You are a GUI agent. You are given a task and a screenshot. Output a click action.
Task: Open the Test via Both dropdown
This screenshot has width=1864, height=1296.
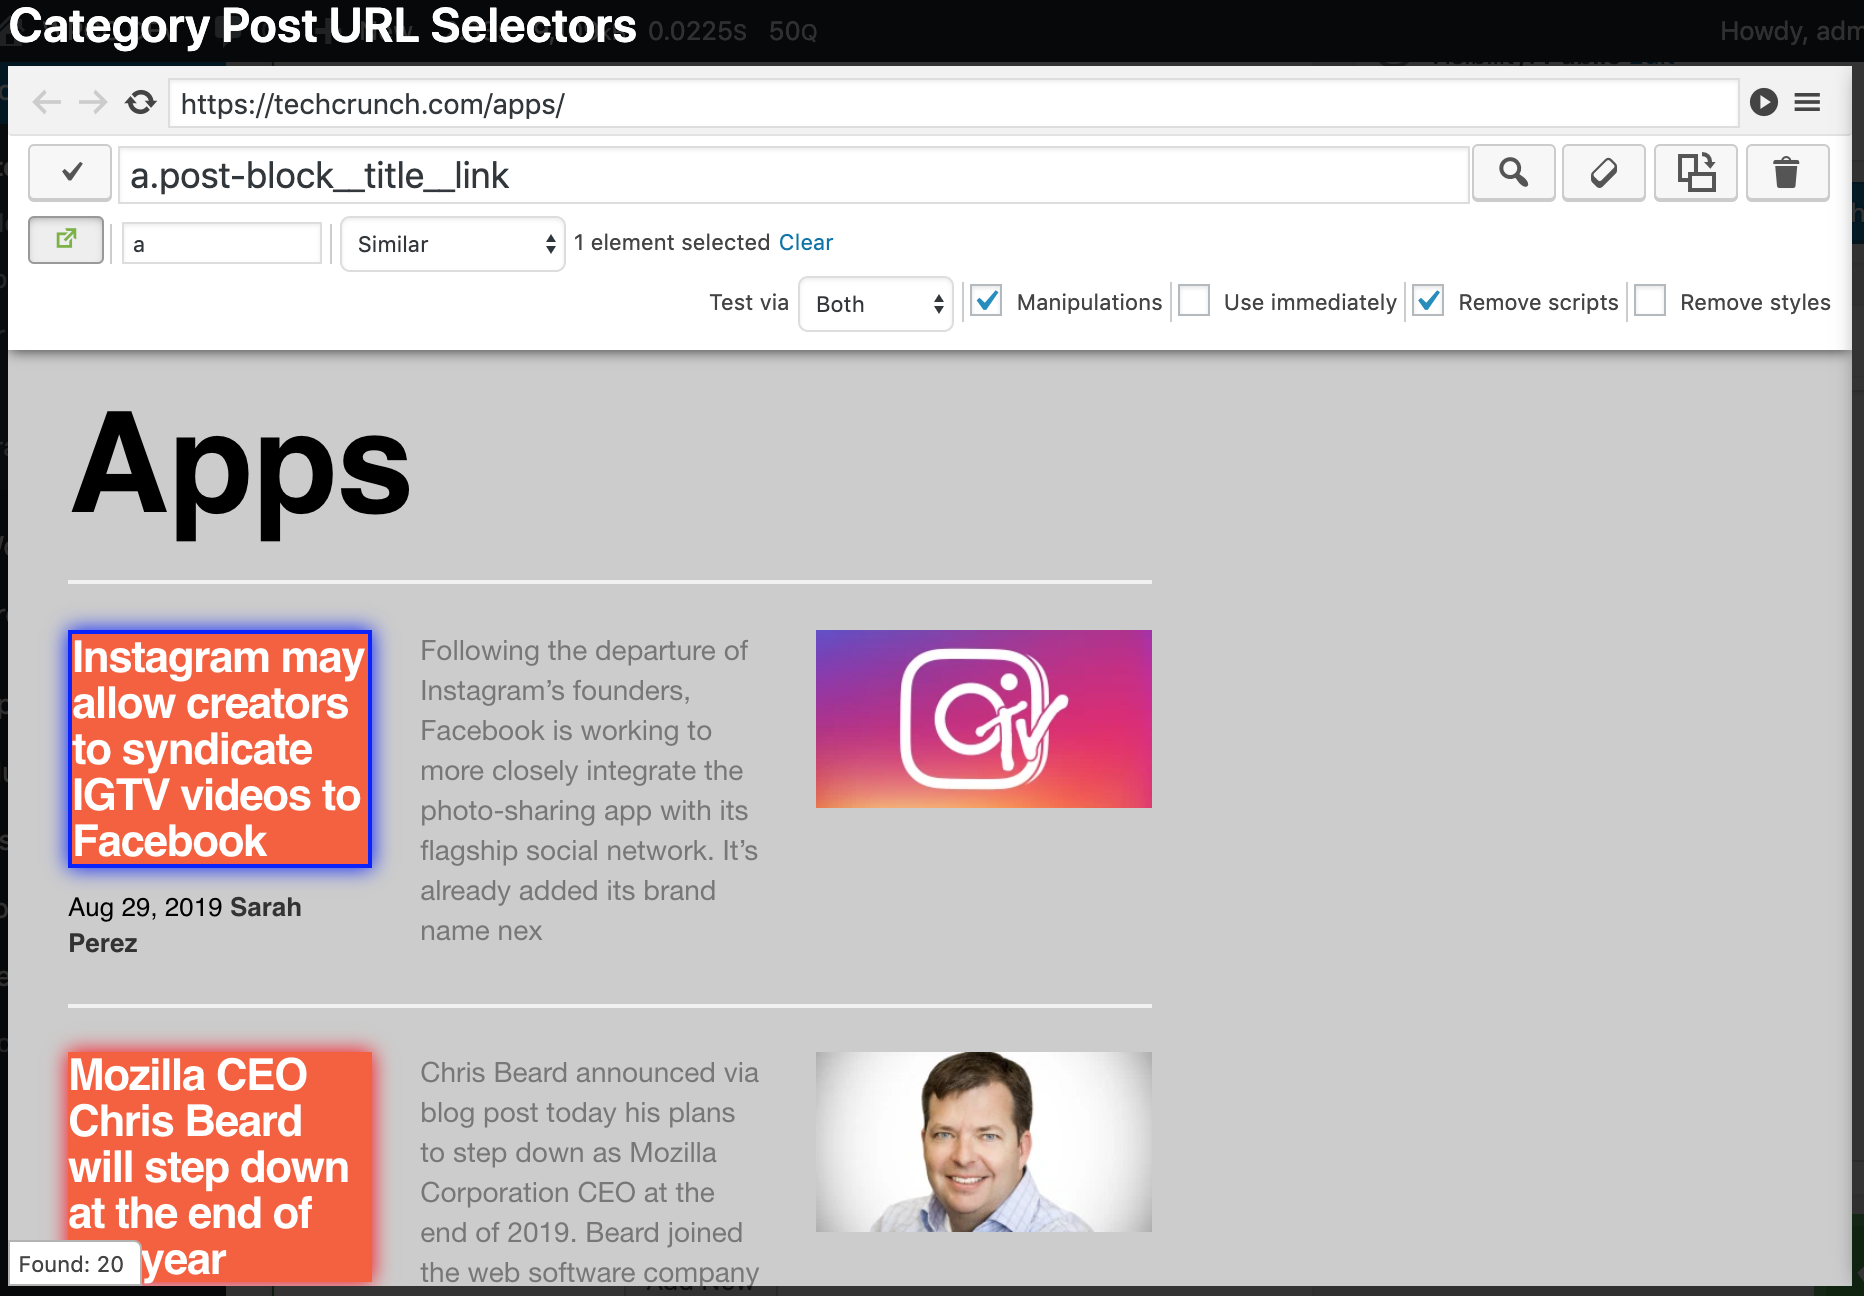pos(876,304)
